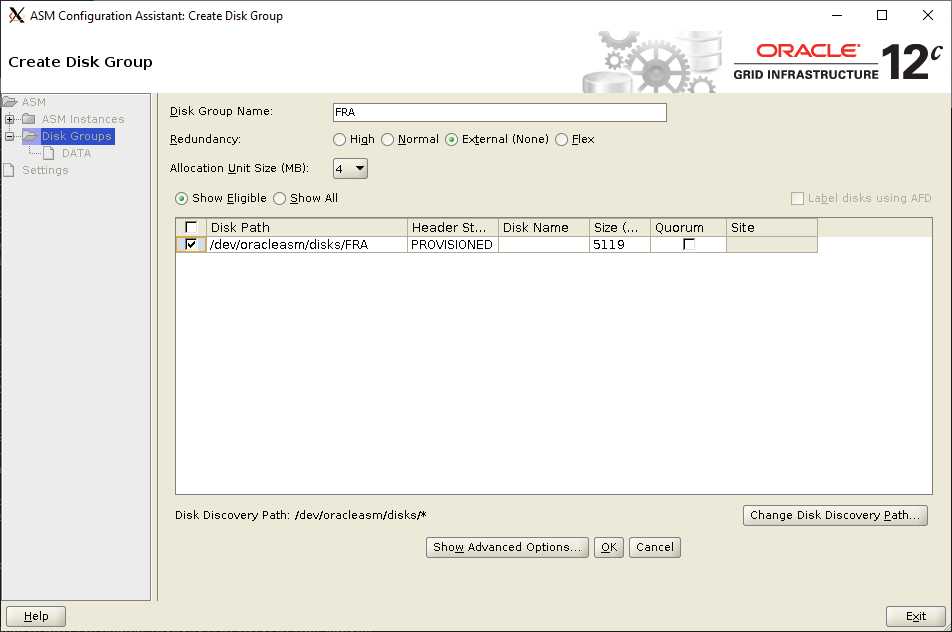Click the Disk Groups folder icon
The width and height of the screenshot is (952, 632).
pyautogui.click(x=30, y=136)
